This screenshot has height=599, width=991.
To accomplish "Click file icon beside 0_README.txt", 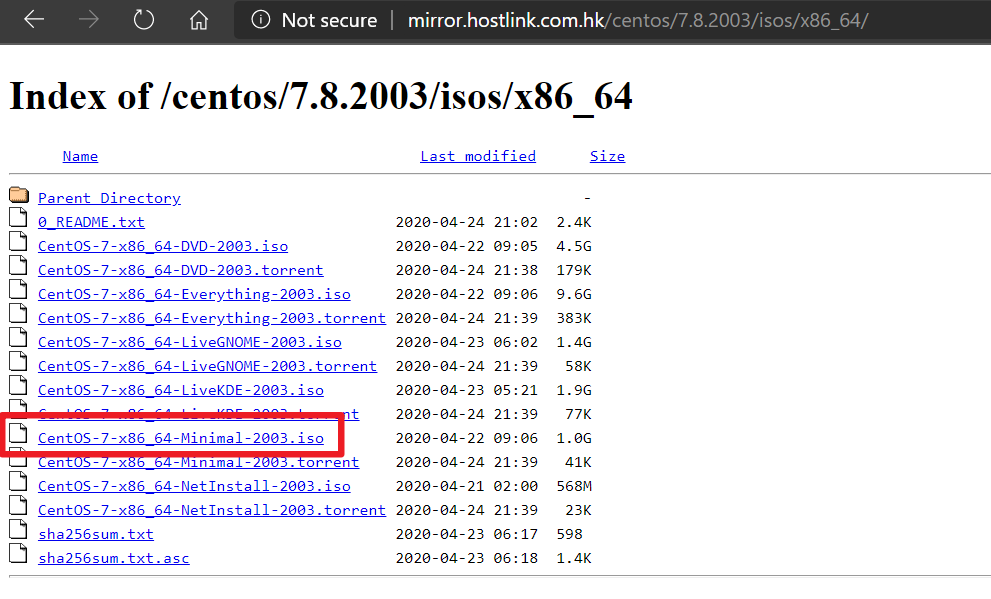I will [x=18, y=217].
